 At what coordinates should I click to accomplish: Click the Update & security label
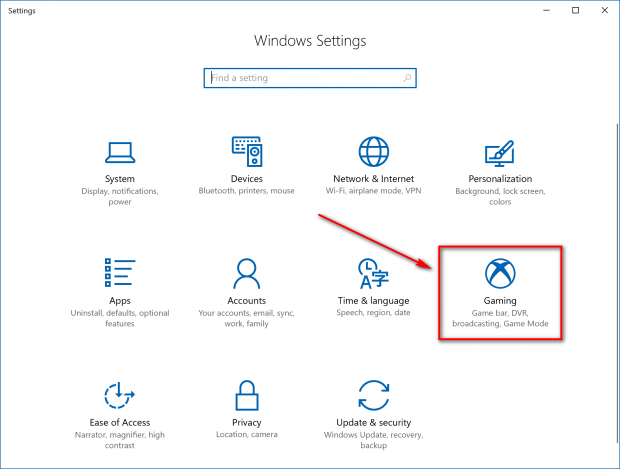(x=374, y=423)
